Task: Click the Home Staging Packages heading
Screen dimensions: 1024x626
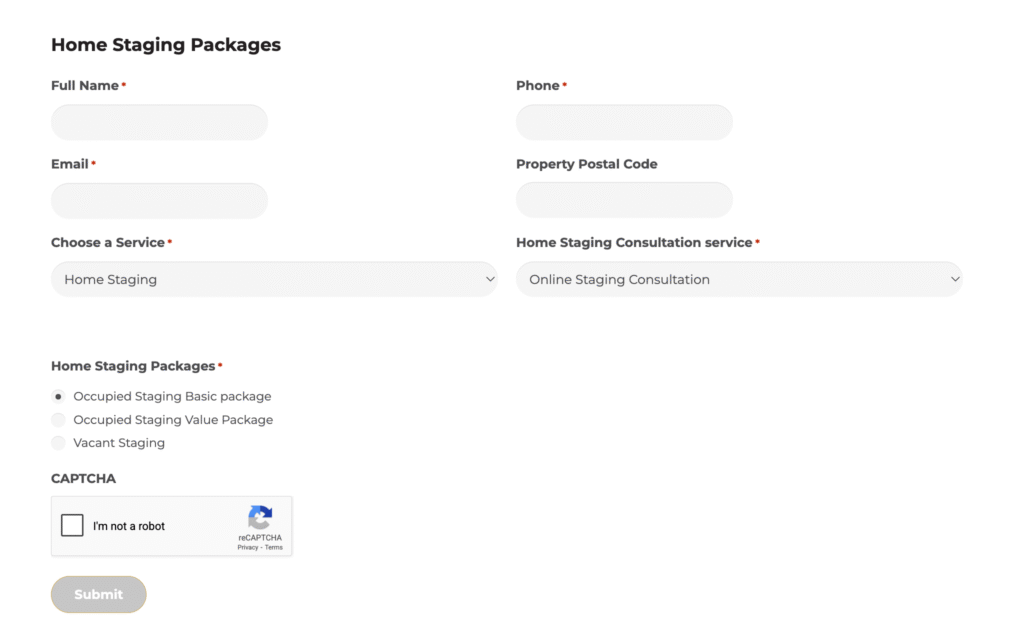Action: click(166, 44)
